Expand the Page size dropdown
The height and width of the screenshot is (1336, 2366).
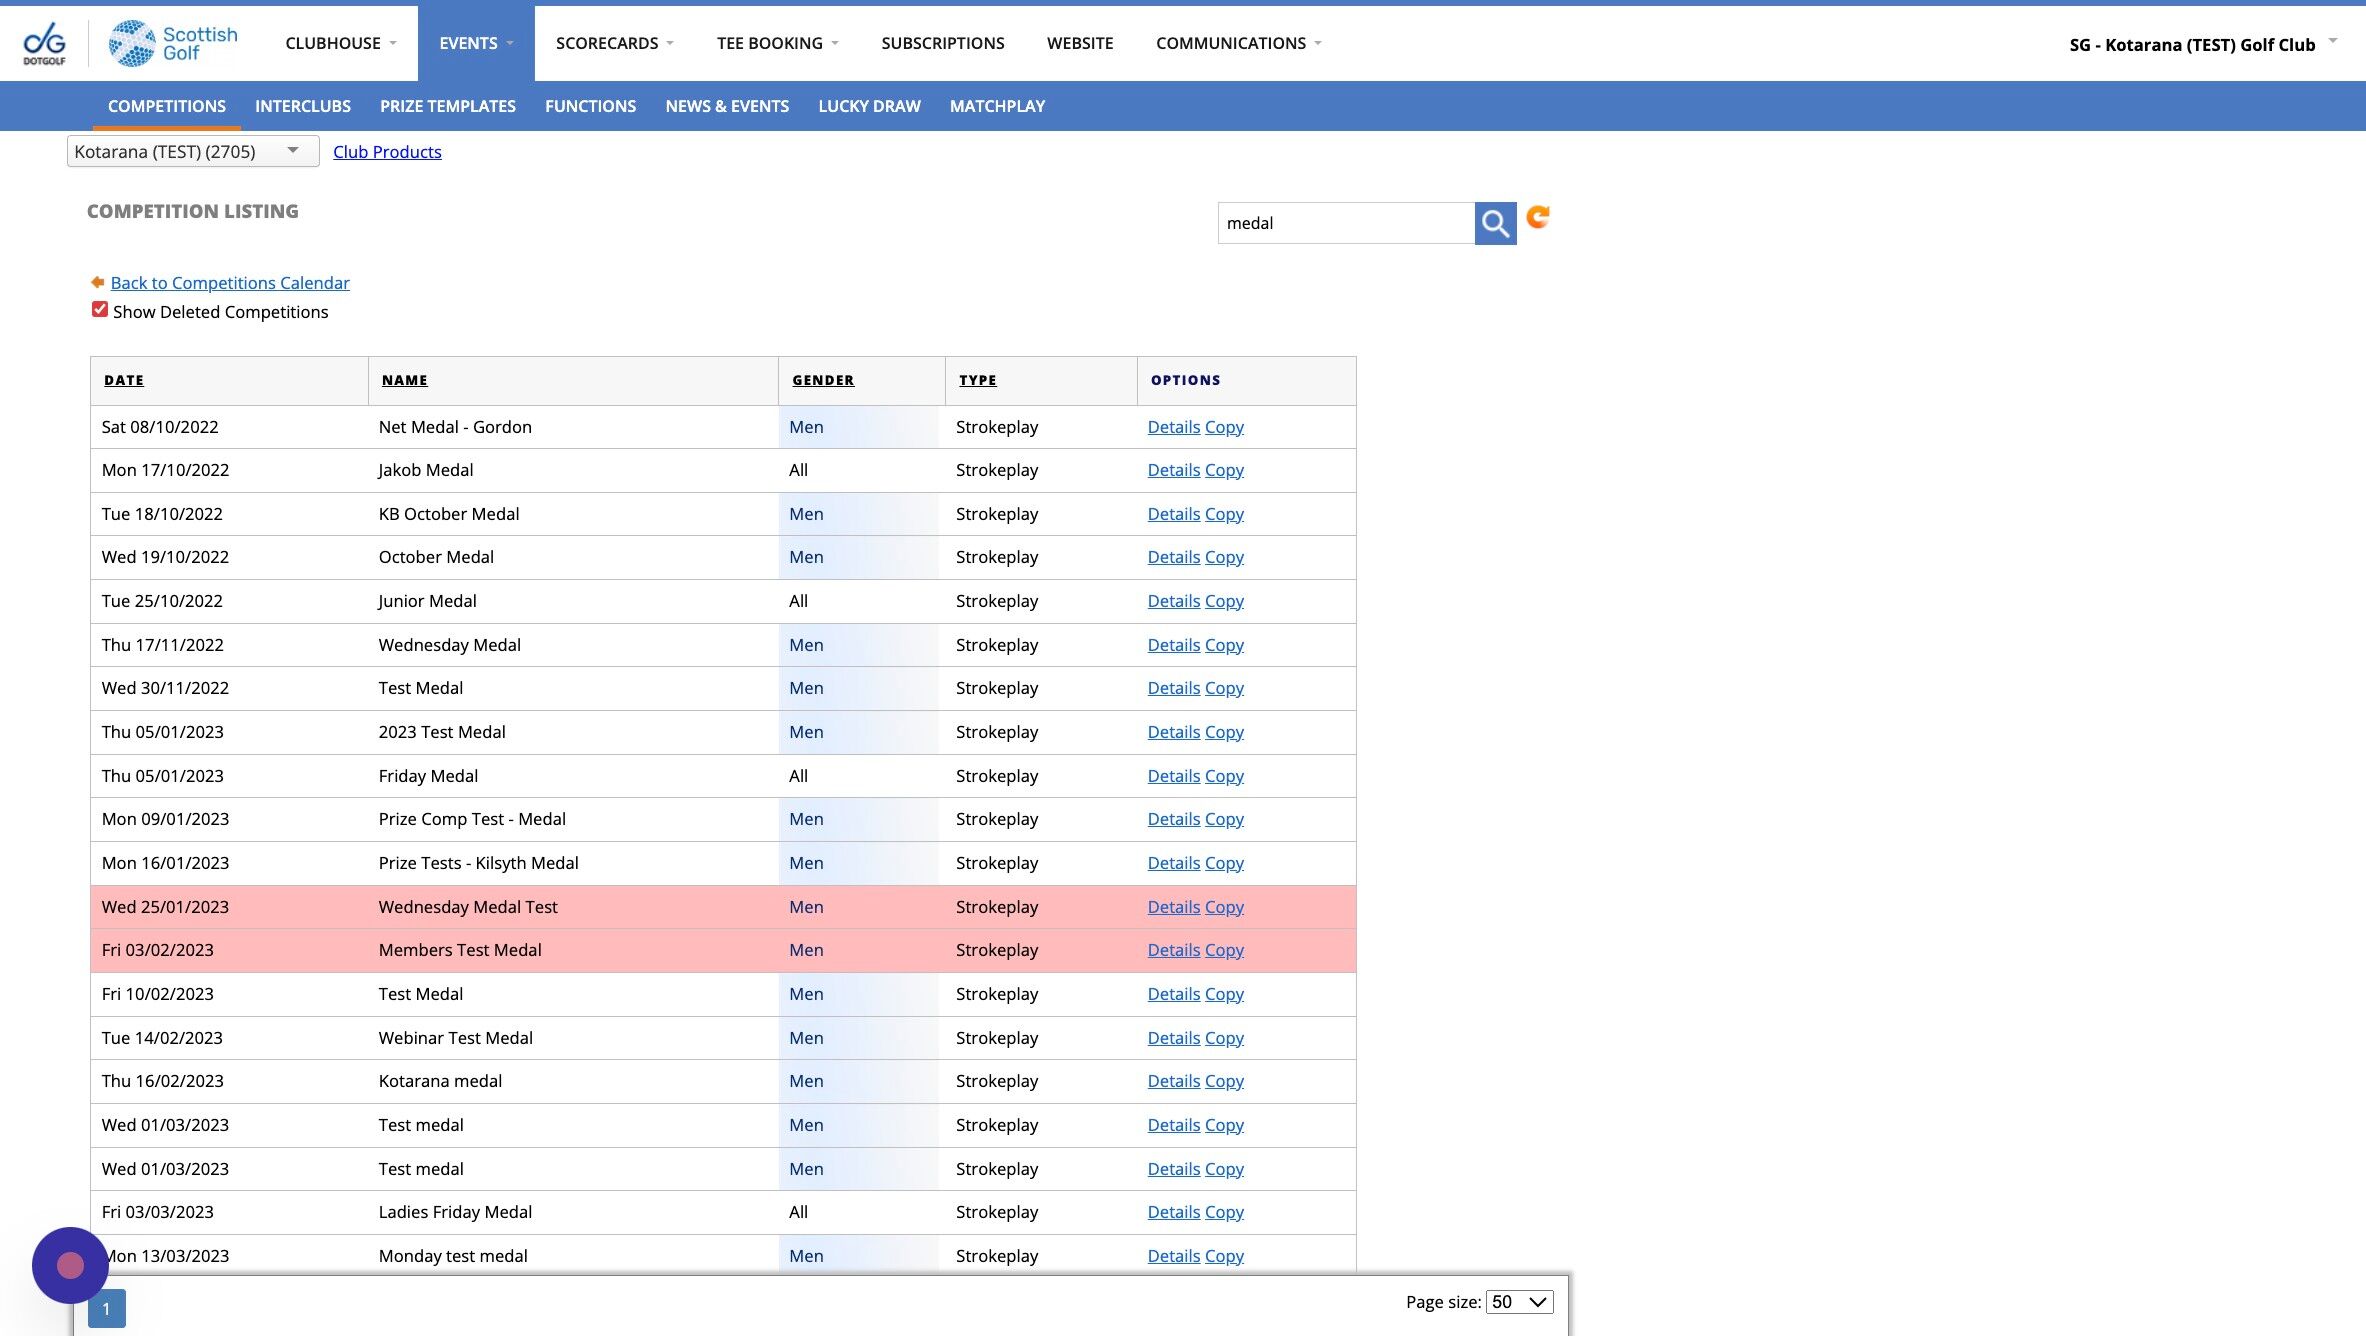[1519, 1301]
